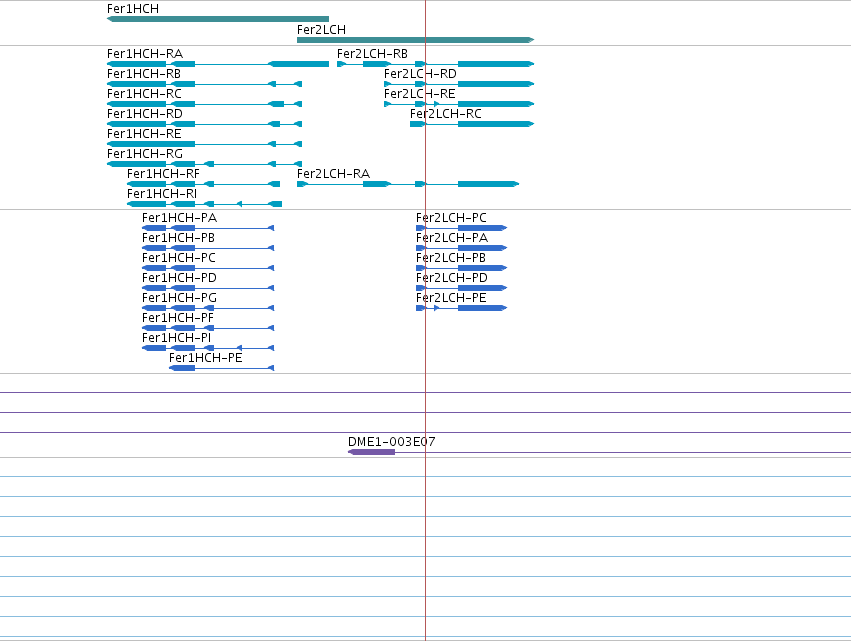Click the Fer2LCH-PB protein label

pos(451,258)
